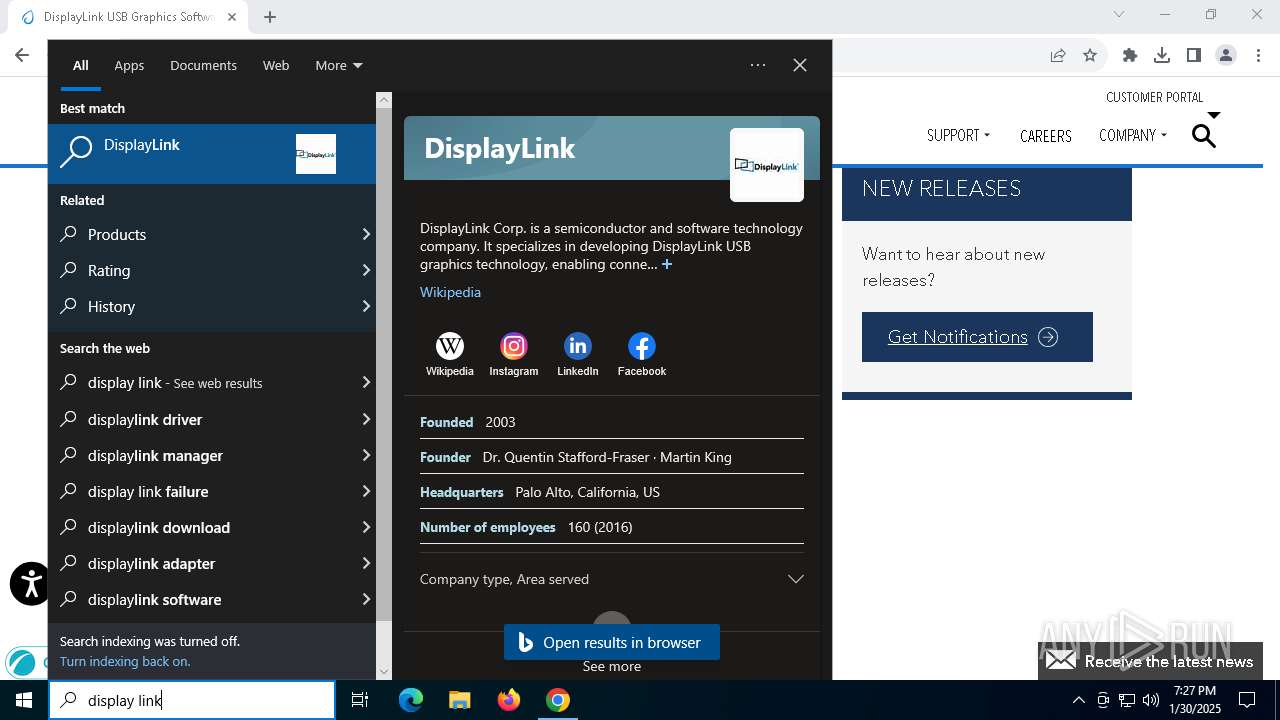This screenshot has height=720, width=1280.
Task: Open DisplayLink's LinkedIn icon
Action: (578, 346)
